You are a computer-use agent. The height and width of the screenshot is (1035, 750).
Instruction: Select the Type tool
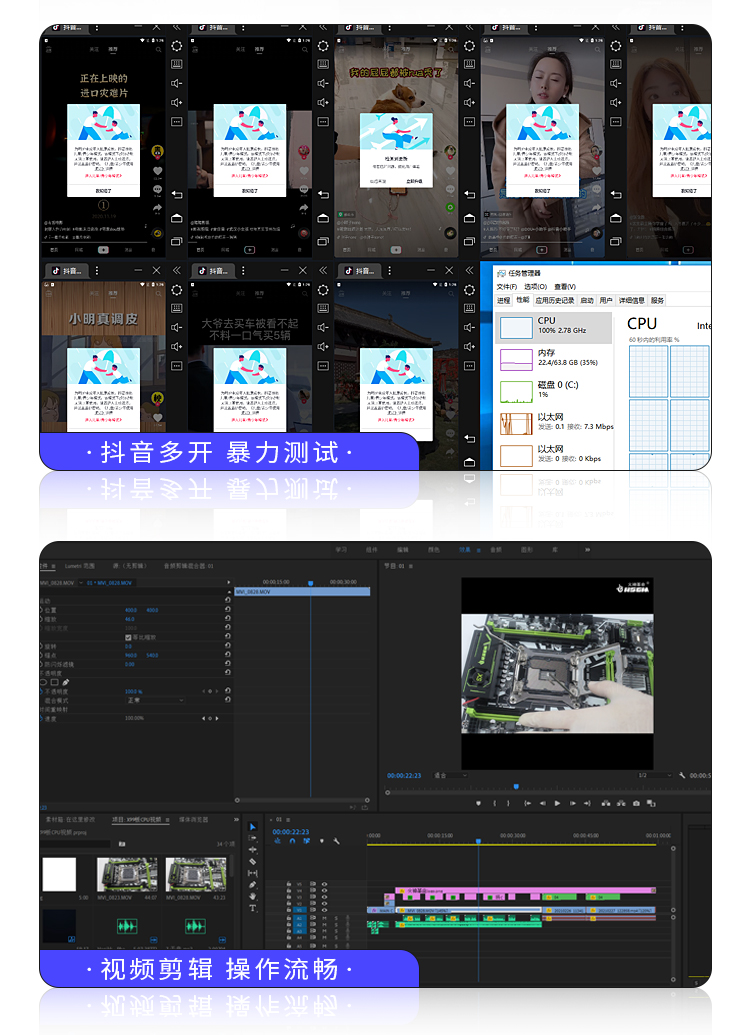tap(252, 908)
